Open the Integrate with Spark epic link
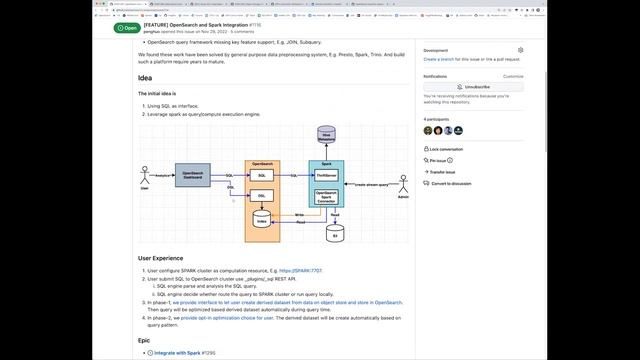This screenshot has width=640, height=360. point(177,353)
